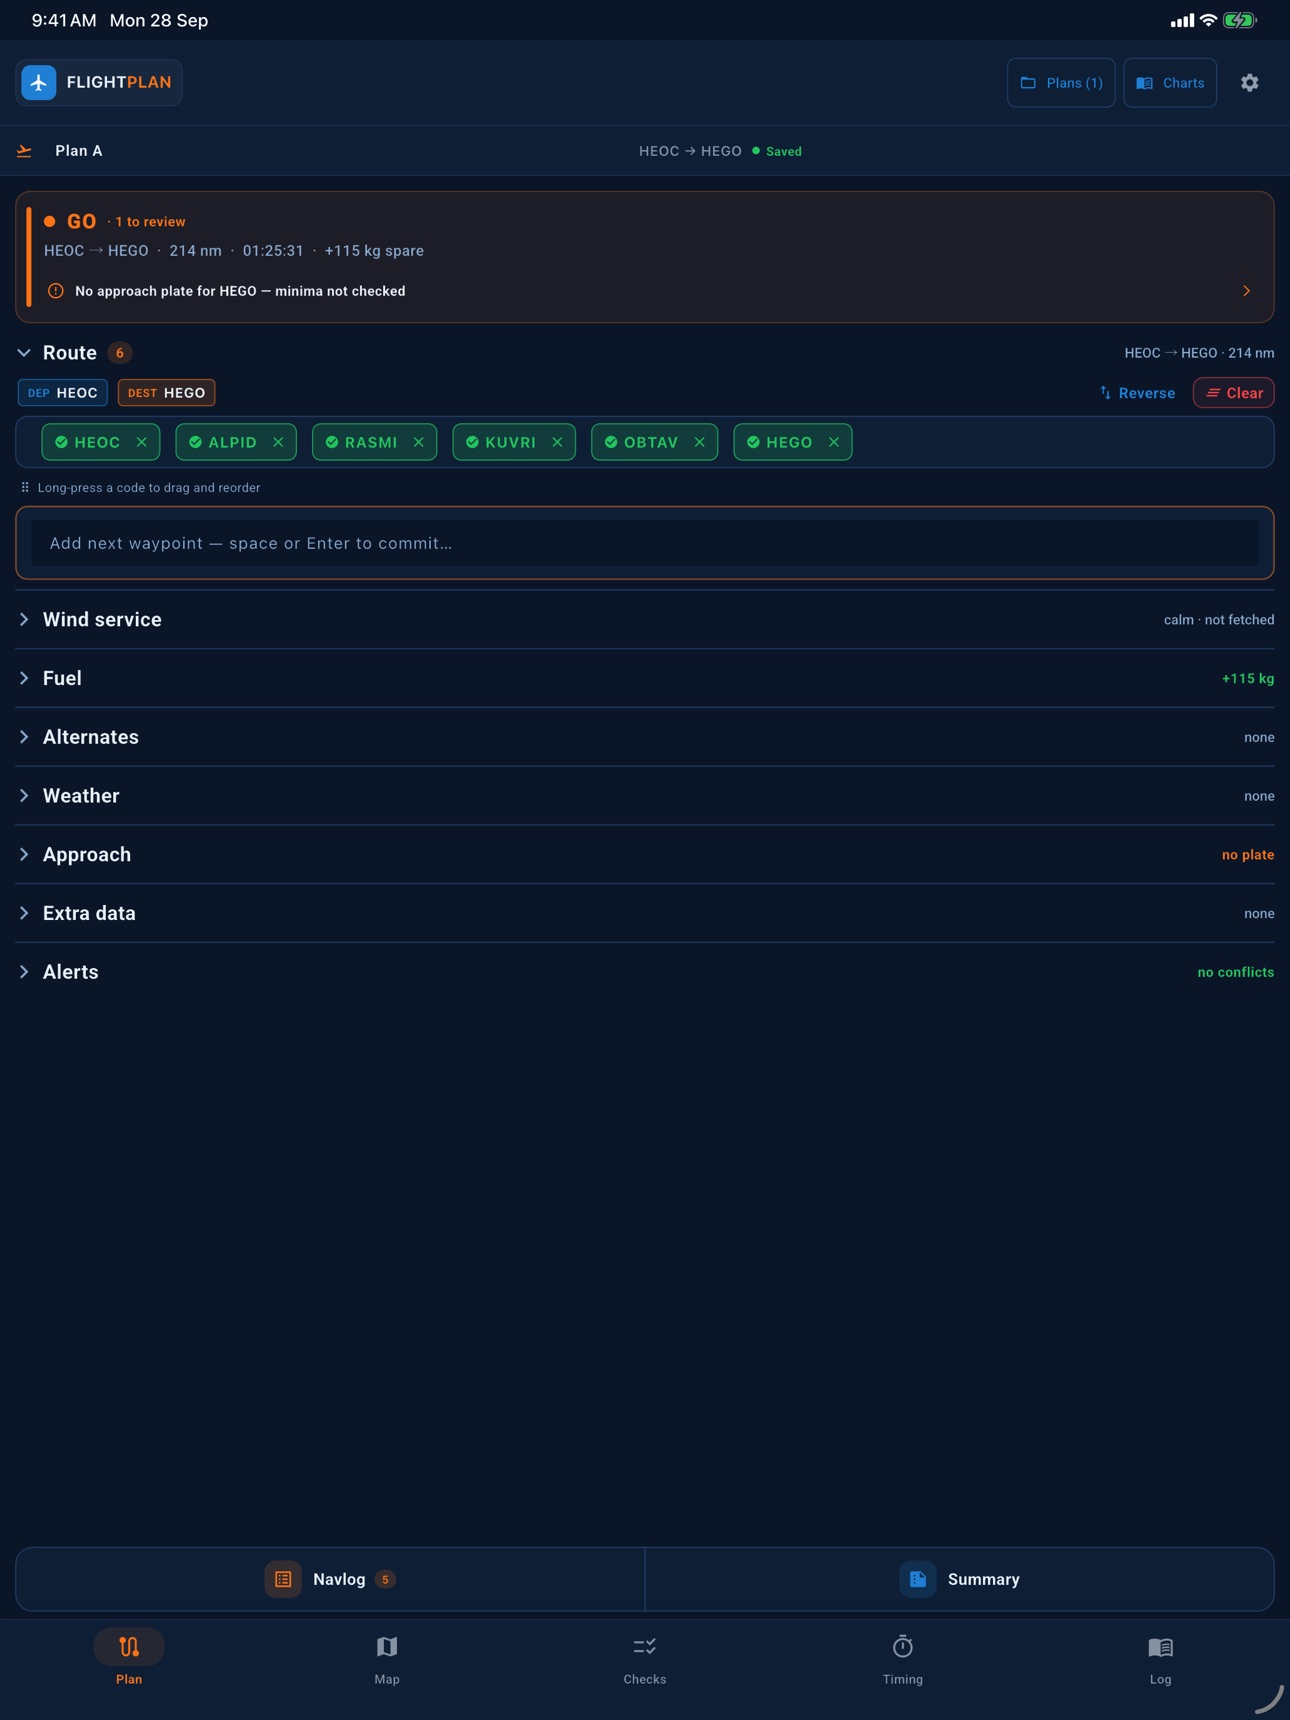Click the Wi-Fi status icon
Image resolution: width=1290 pixels, height=1720 pixels.
click(x=1208, y=20)
